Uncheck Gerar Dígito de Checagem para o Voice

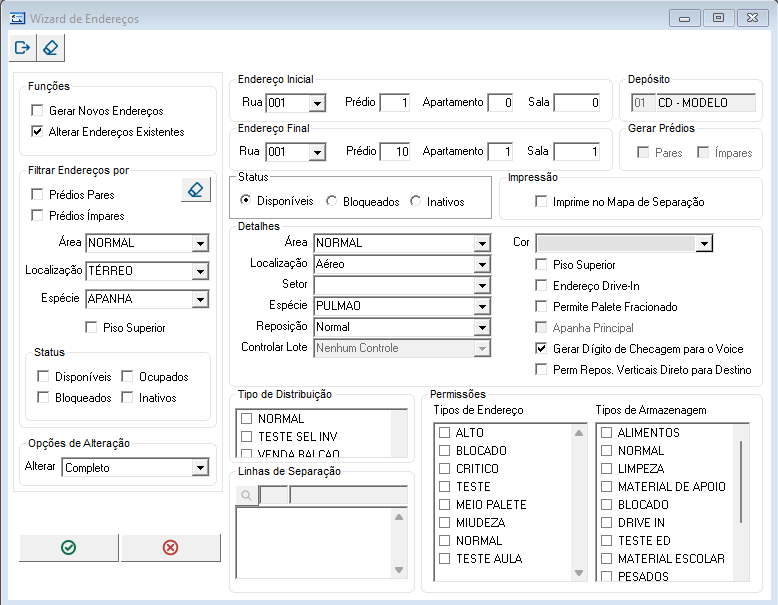click(x=541, y=348)
